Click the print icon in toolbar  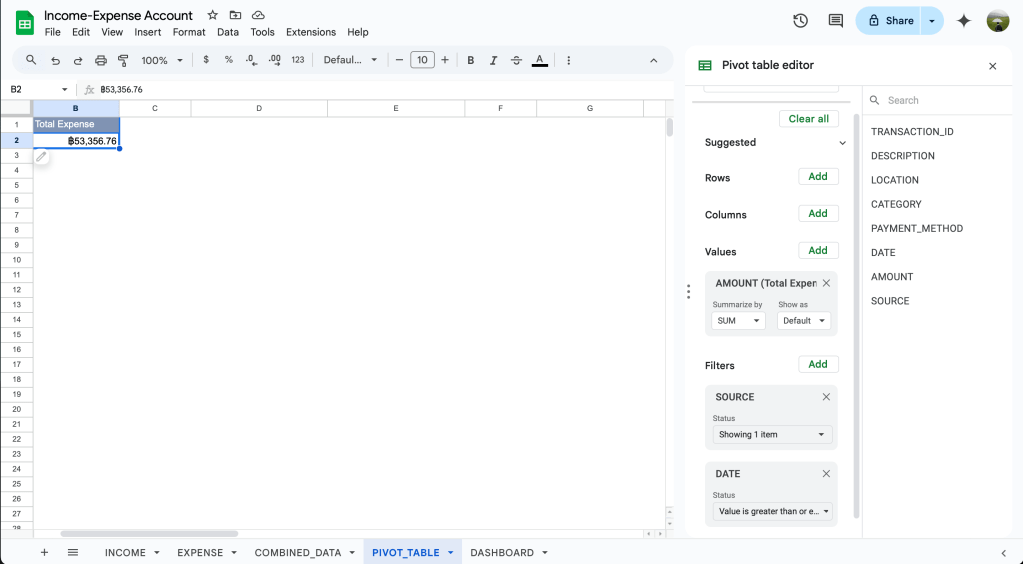(101, 60)
